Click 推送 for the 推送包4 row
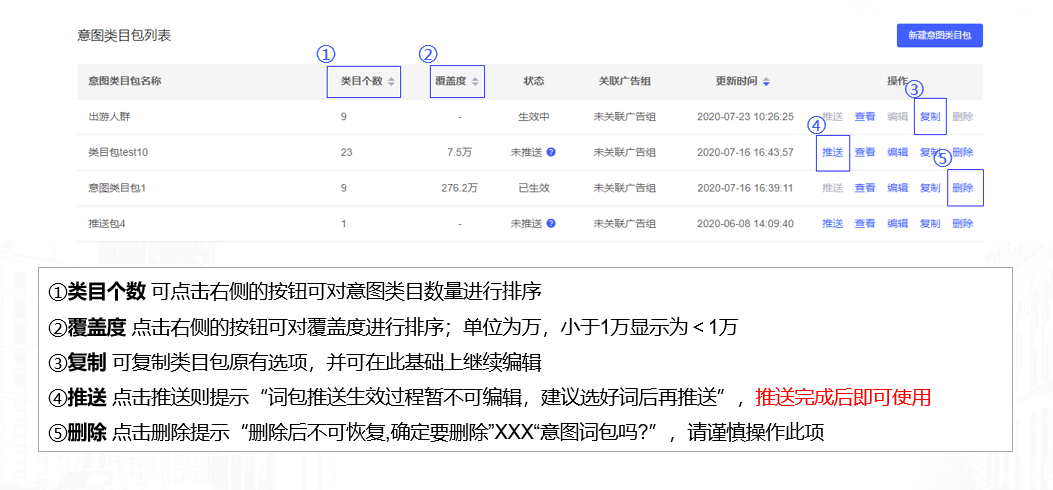The width and height of the screenshot is (1053, 490). 832,223
